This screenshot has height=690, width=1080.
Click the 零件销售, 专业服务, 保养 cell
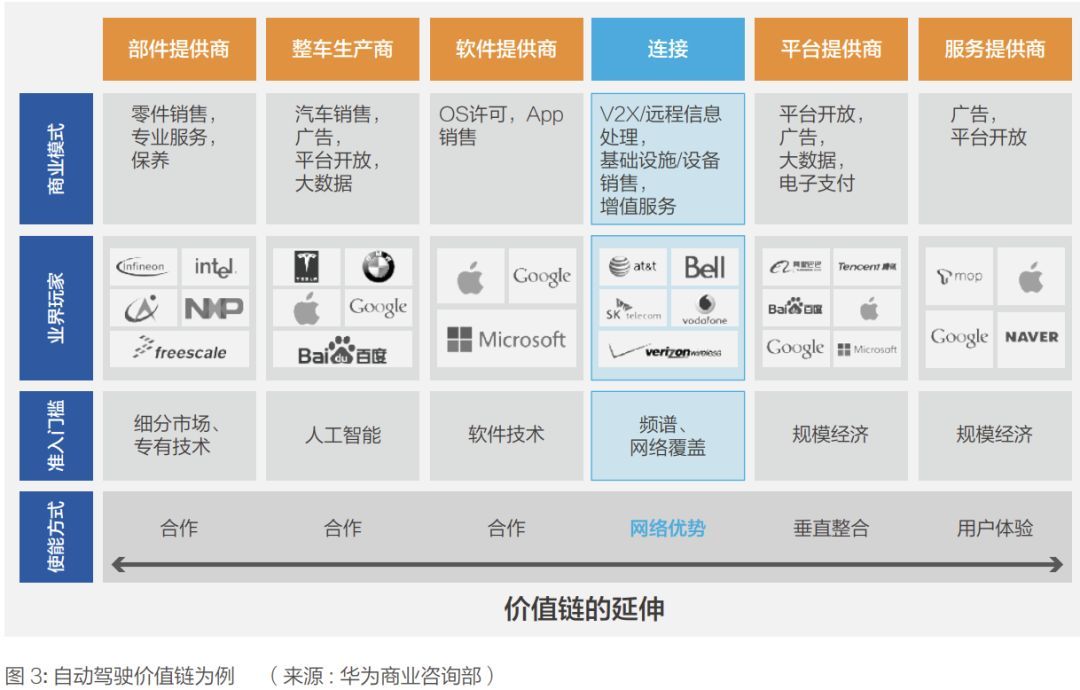(179, 158)
